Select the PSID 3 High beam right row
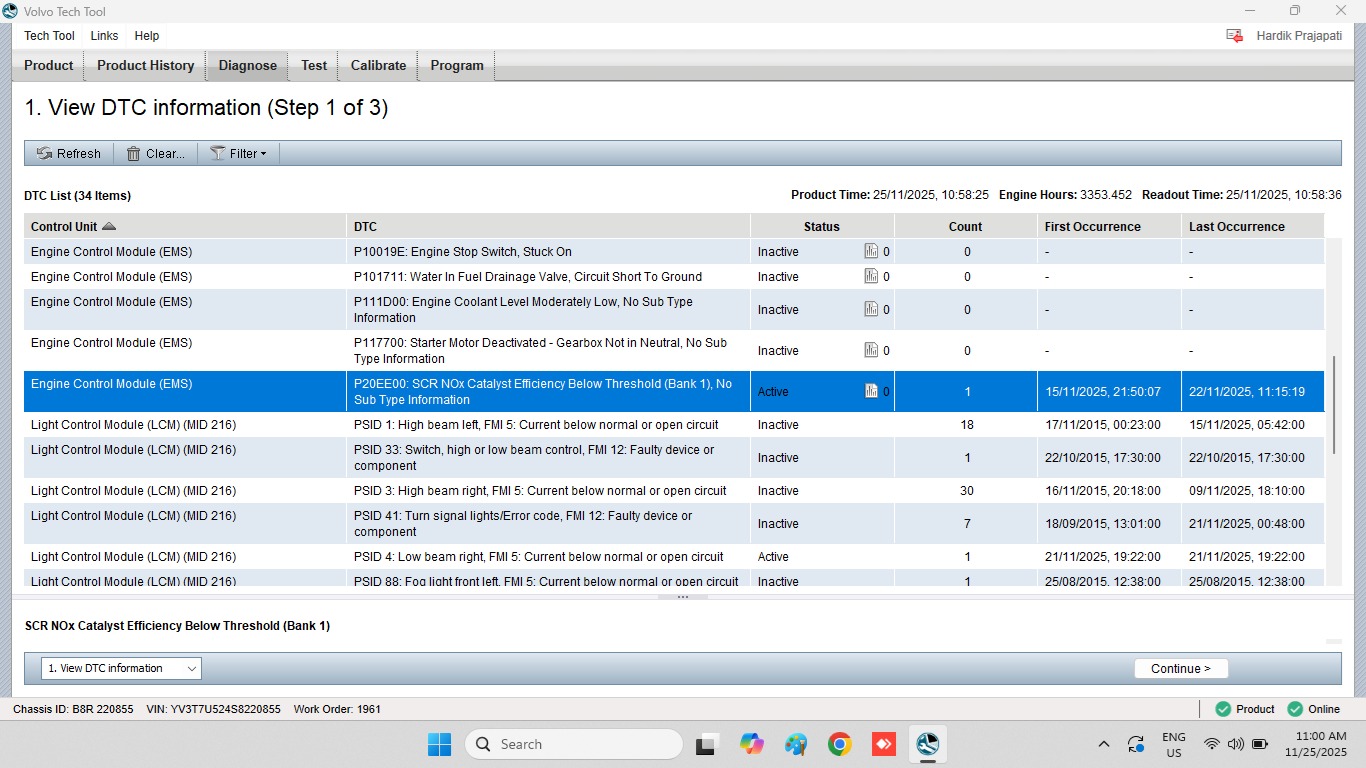This screenshot has height=768, width=1366. (x=674, y=491)
